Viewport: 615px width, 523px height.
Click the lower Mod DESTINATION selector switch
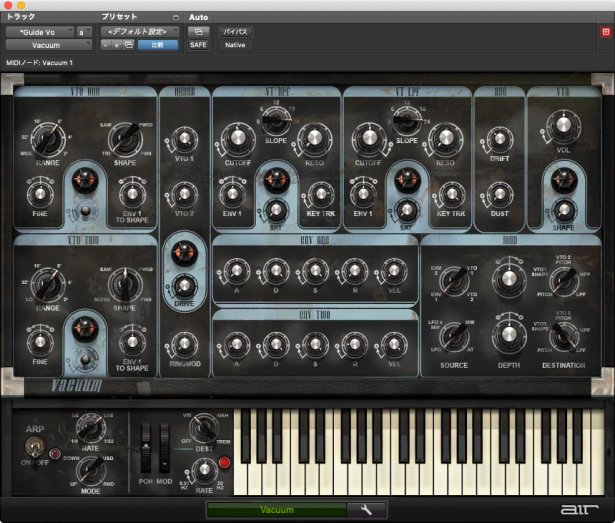564,337
